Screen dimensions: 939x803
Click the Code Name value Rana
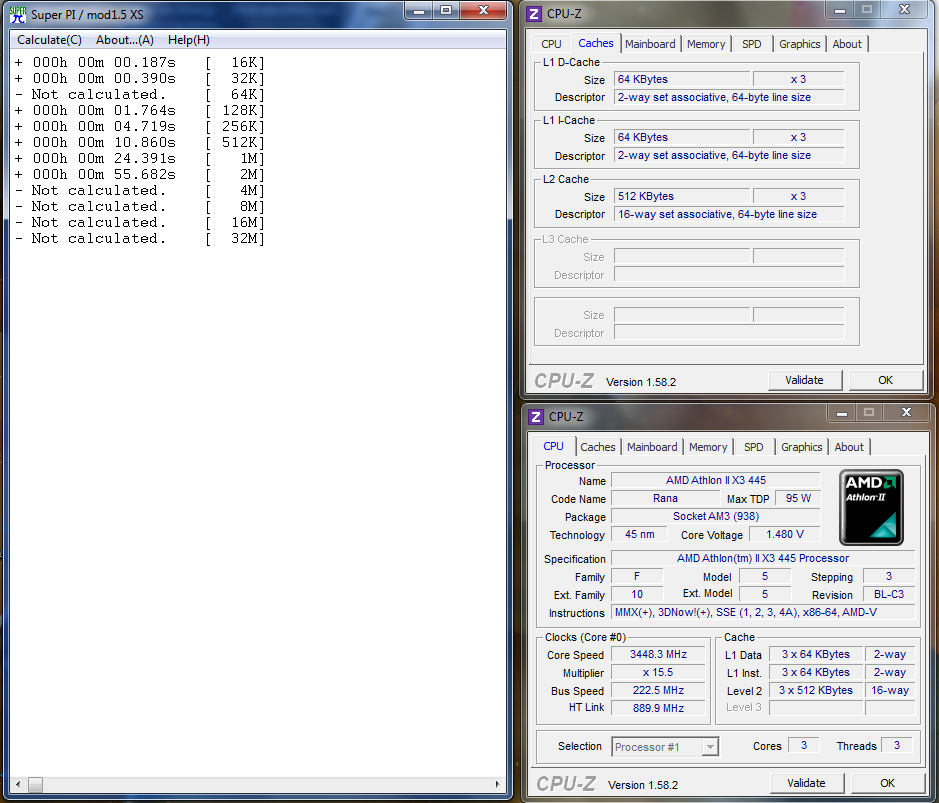665,498
